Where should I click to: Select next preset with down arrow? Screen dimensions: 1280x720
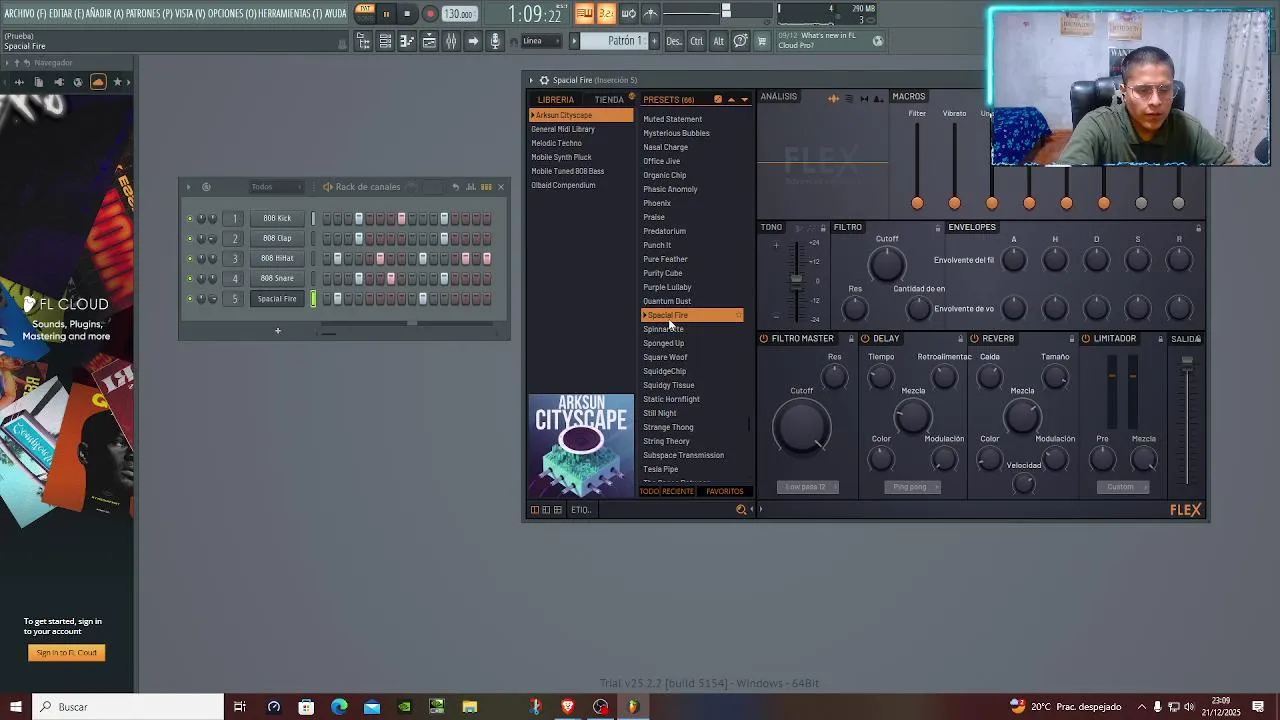pyautogui.click(x=744, y=99)
